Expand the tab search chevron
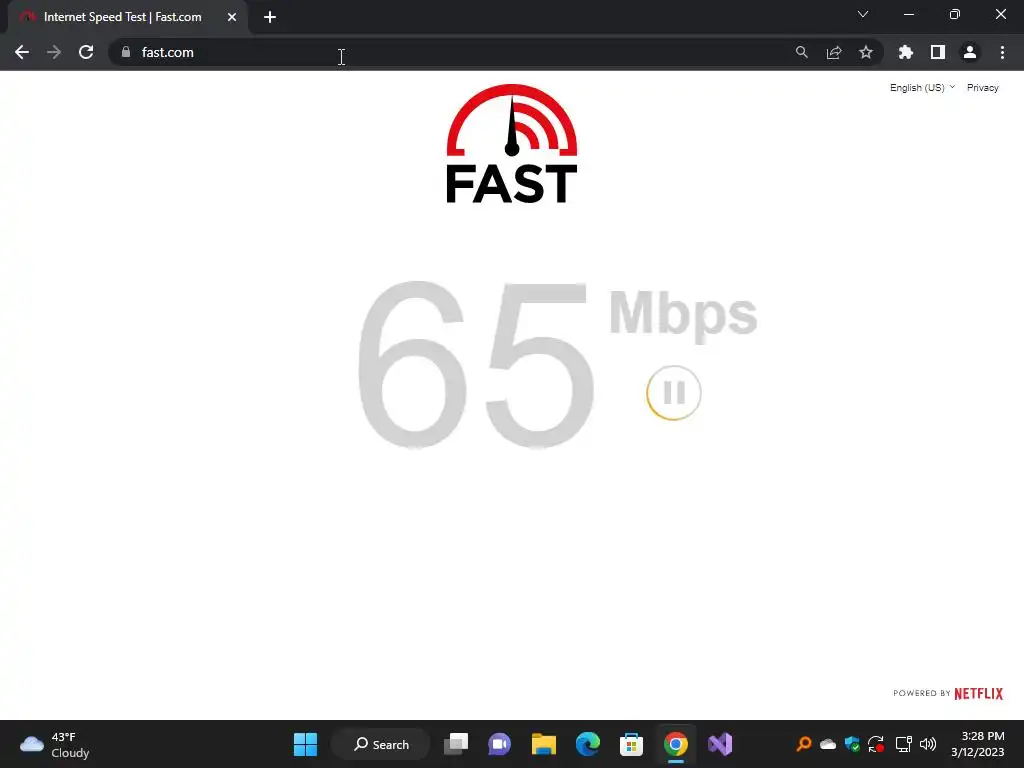Screen dimensions: 1024x768 (x=862, y=14)
